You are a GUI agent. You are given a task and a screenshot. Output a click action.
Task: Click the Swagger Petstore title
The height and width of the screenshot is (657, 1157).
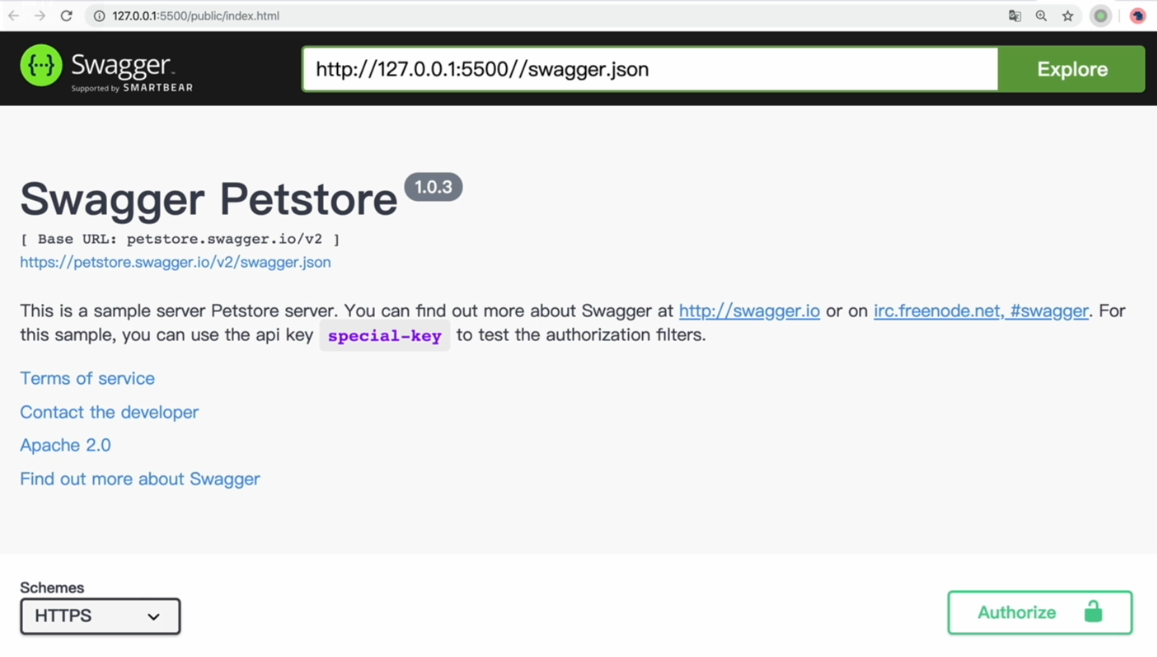tap(209, 199)
